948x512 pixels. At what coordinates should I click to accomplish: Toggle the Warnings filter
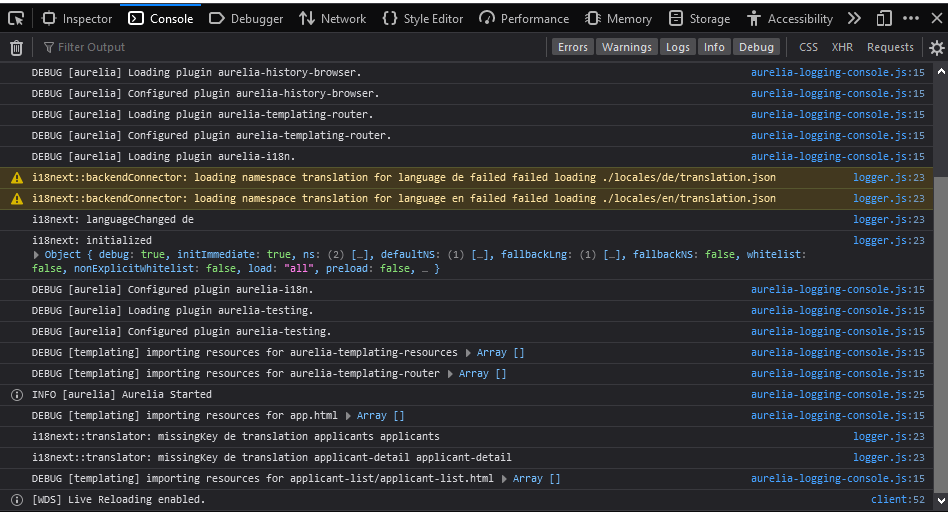click(x=627, y=47)
